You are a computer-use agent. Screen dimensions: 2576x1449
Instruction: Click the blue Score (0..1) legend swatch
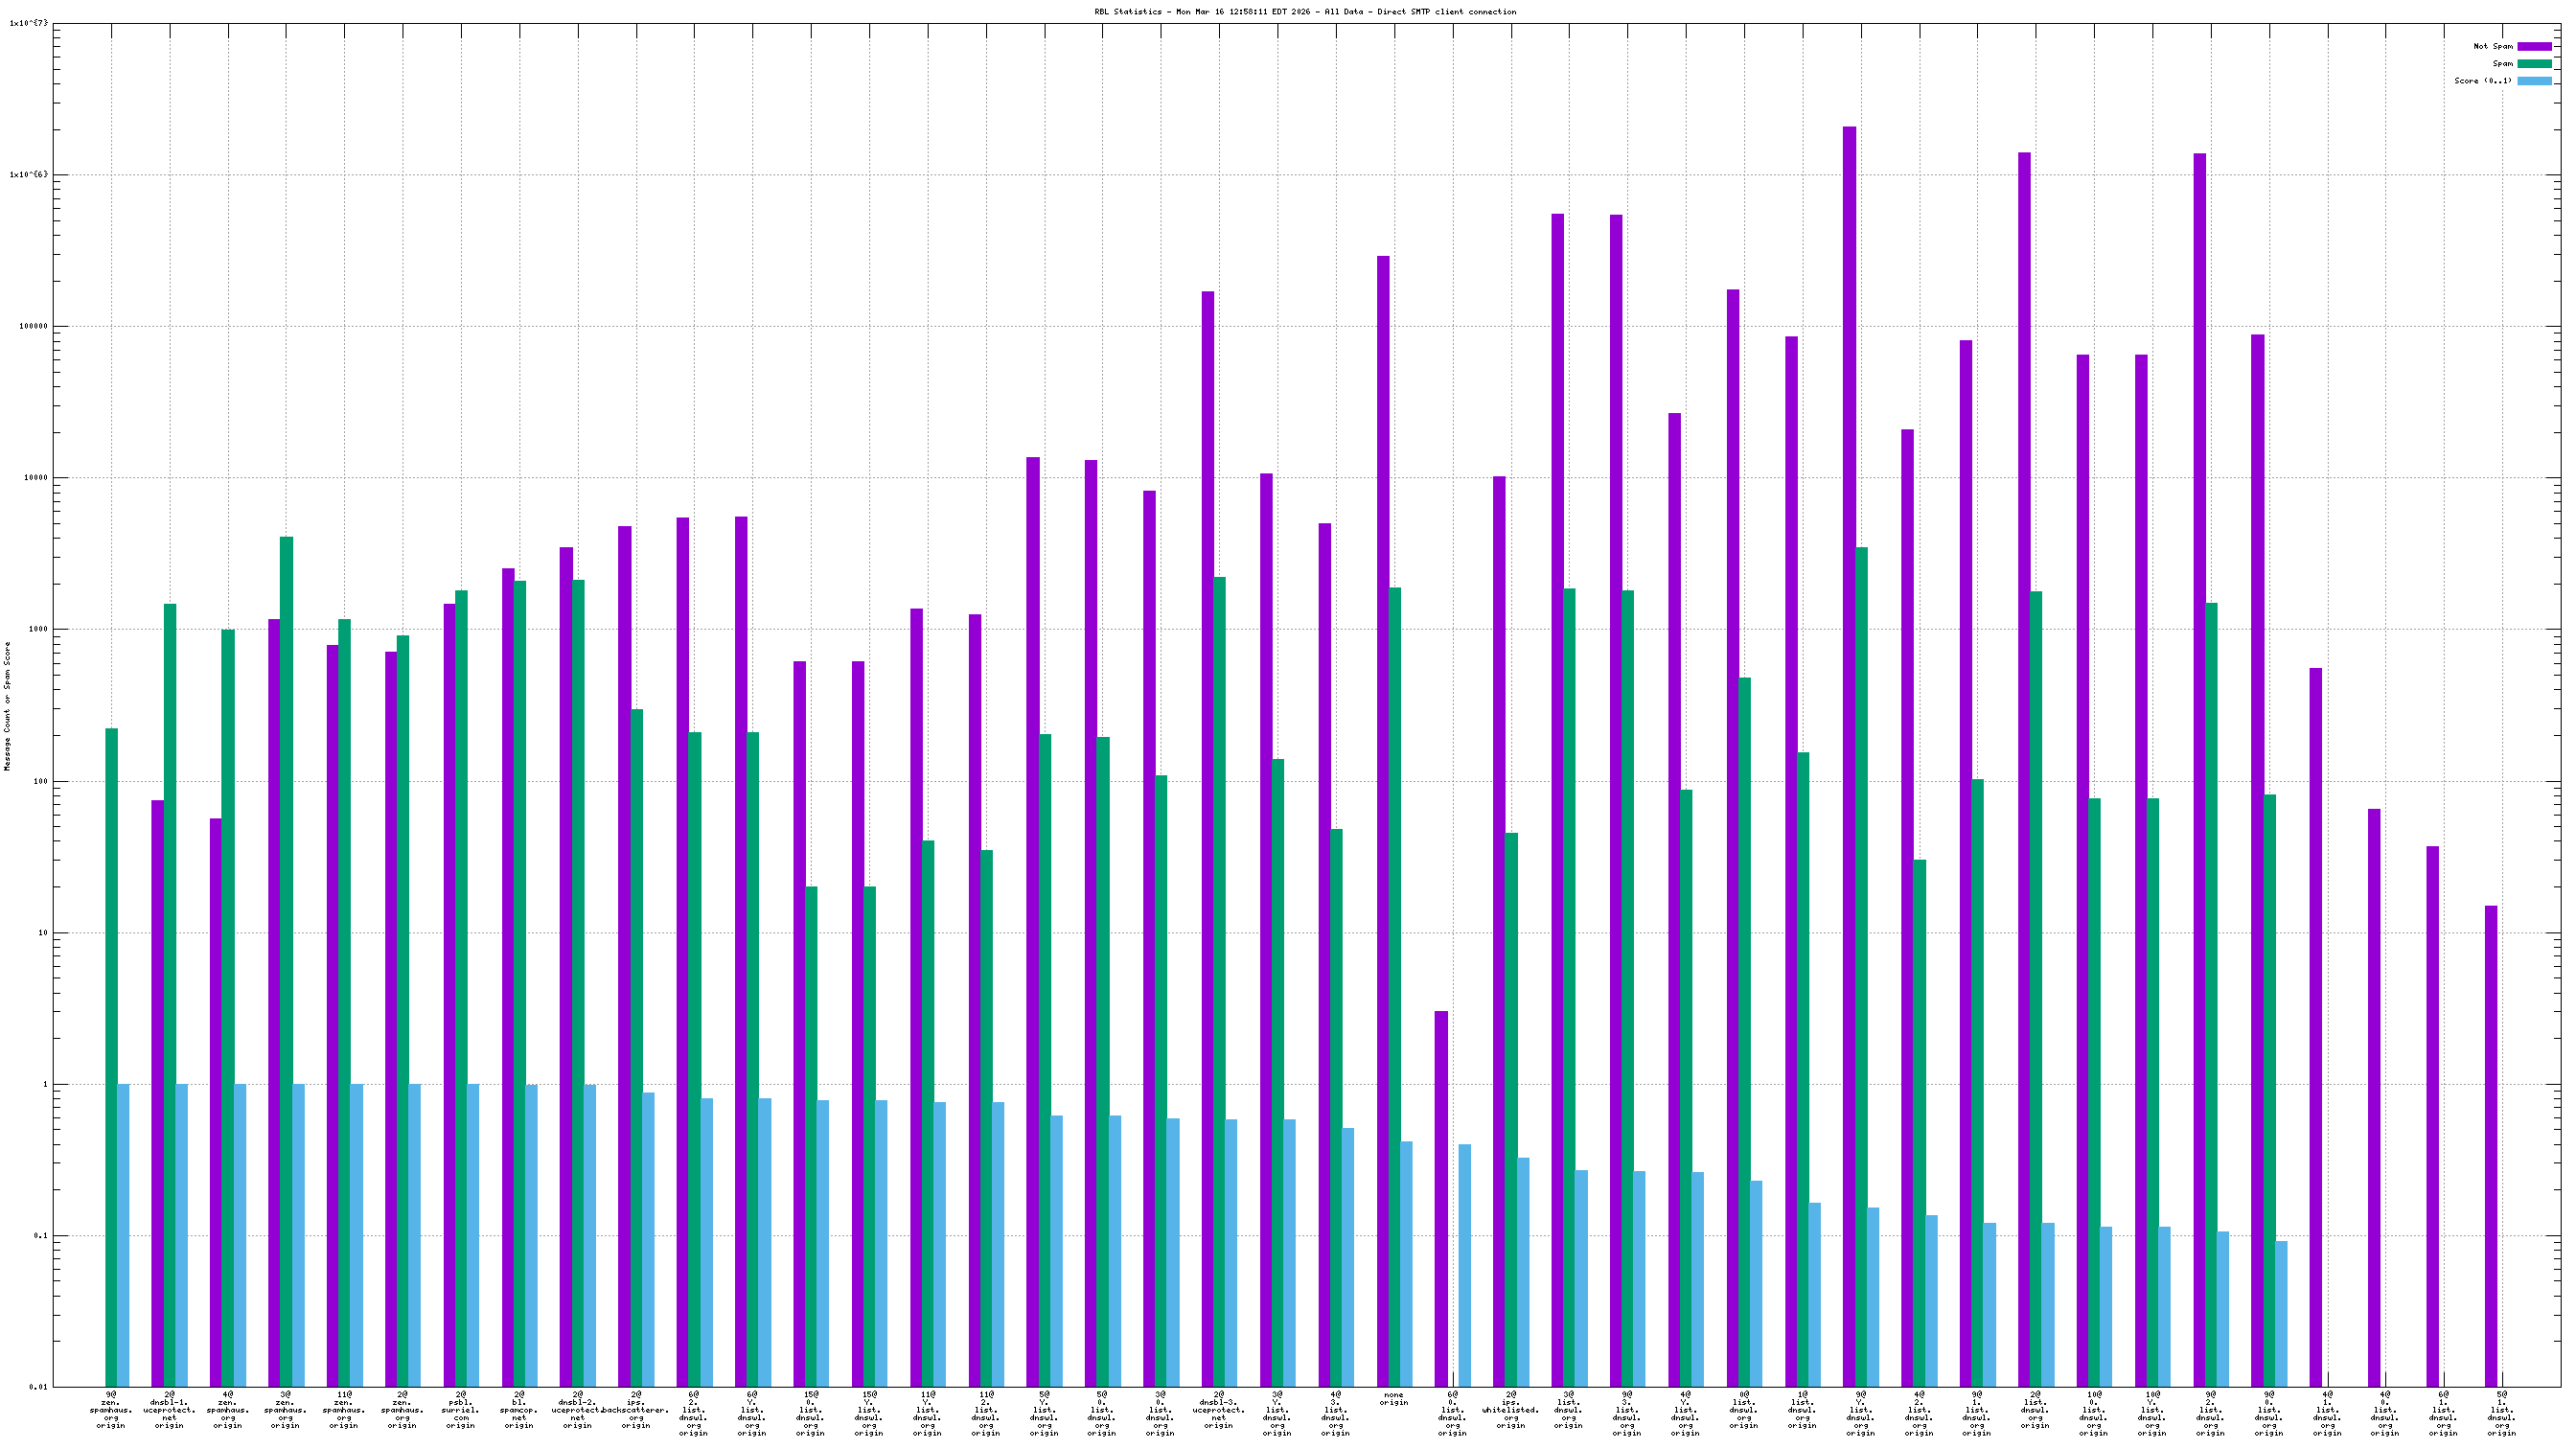(2534, 81)
